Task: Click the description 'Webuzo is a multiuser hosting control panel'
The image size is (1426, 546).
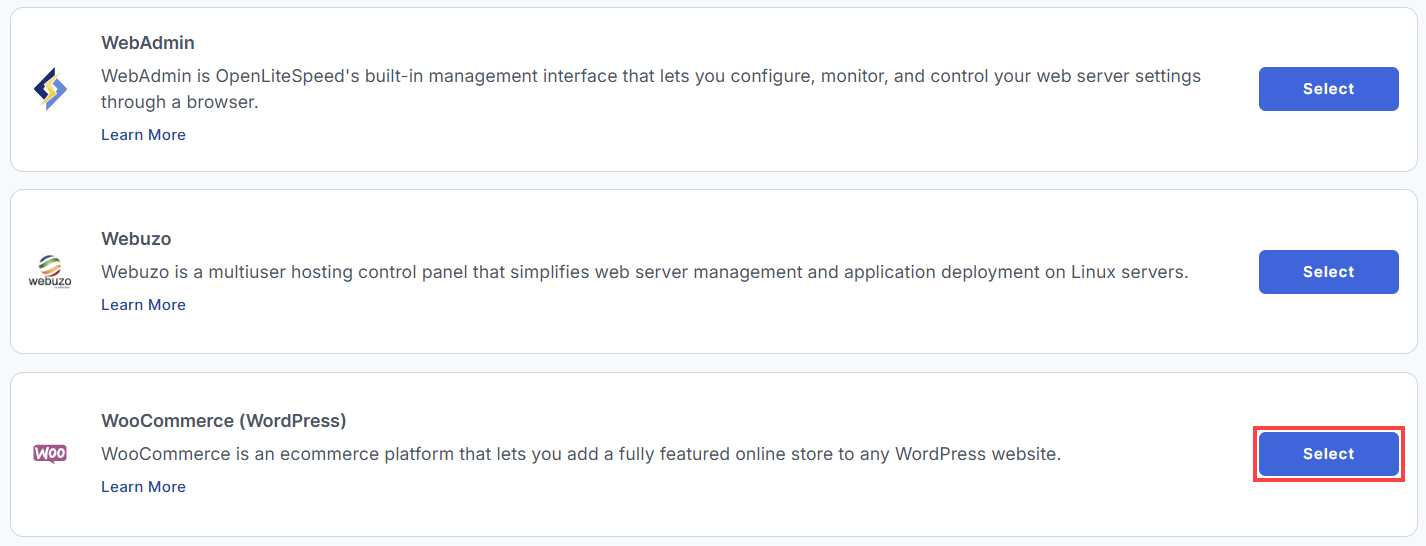Action: [645, 272]
